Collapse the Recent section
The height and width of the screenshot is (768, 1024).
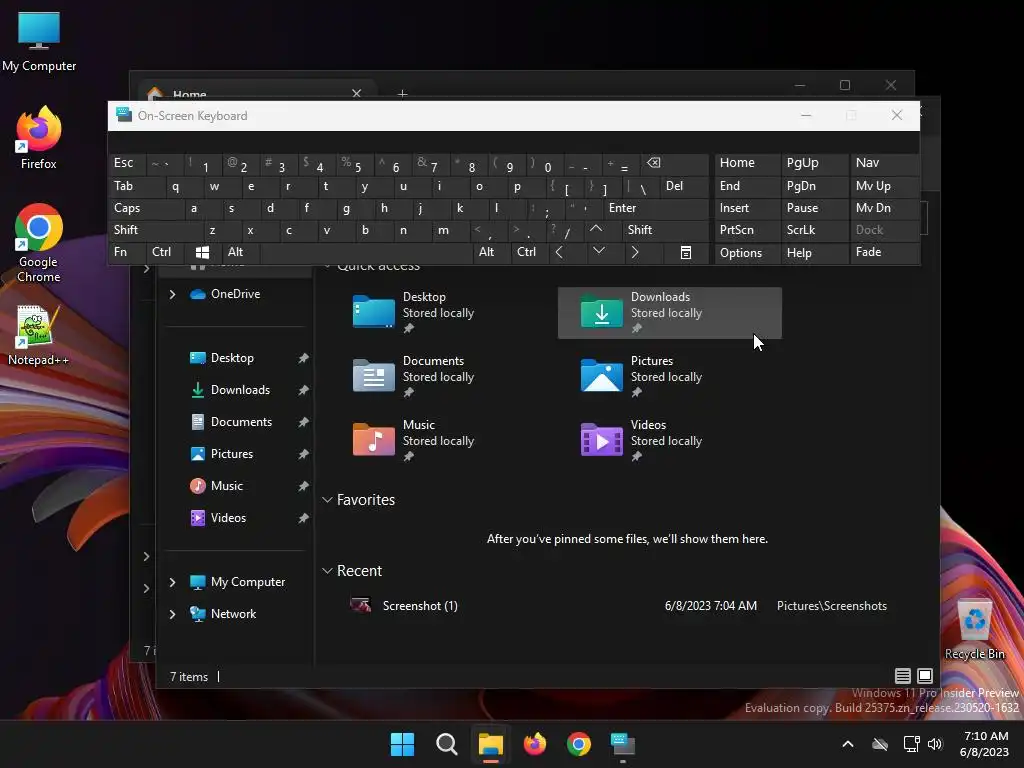(x=327, y=571)
